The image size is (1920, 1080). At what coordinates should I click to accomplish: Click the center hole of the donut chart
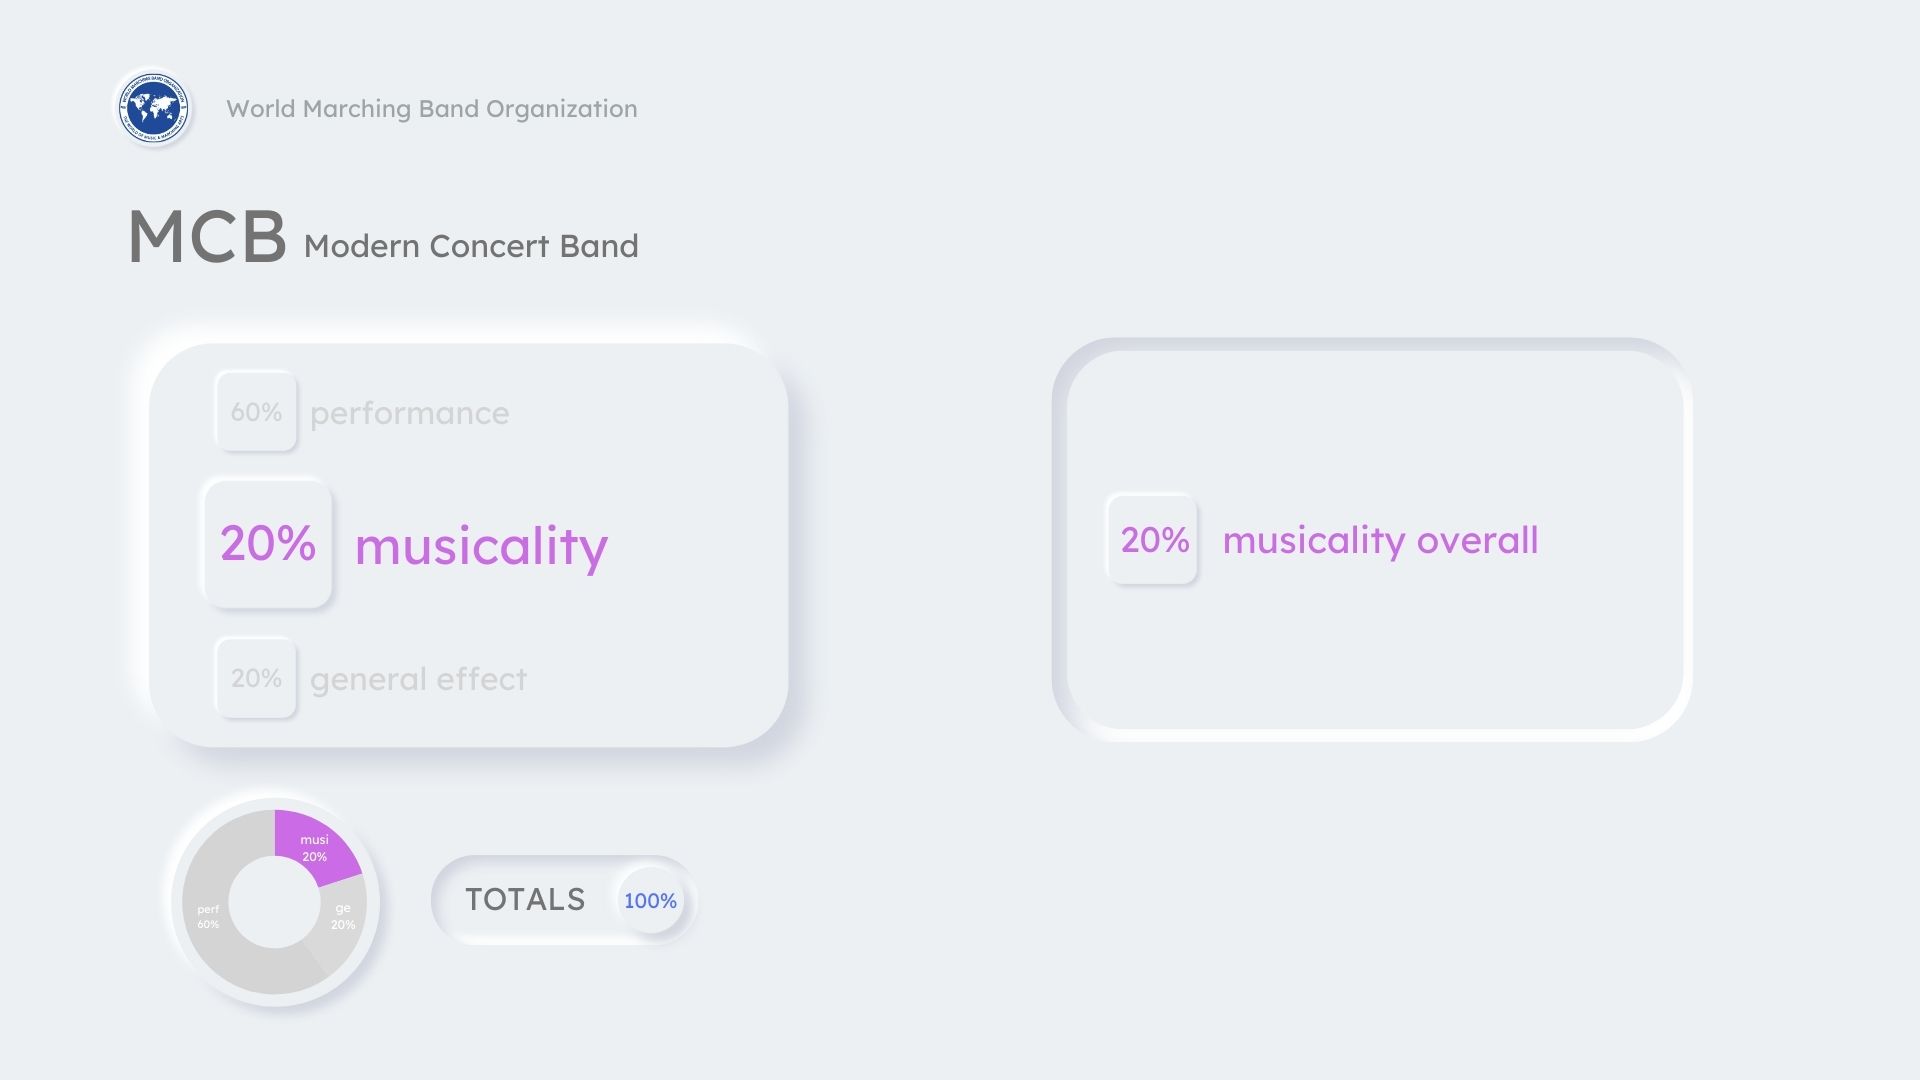point(274,902)
